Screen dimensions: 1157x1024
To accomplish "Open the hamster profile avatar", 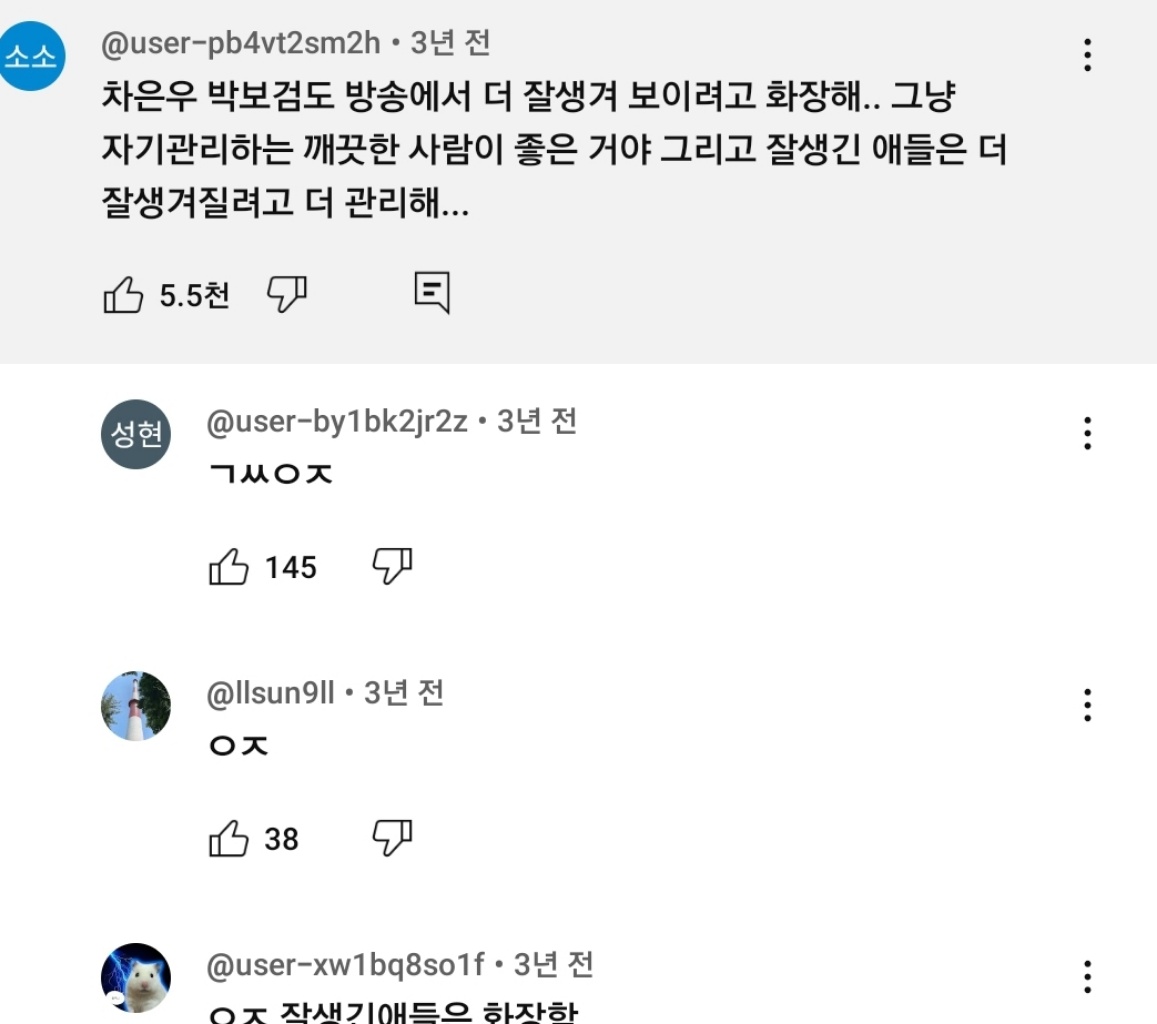I will point(136,977).
